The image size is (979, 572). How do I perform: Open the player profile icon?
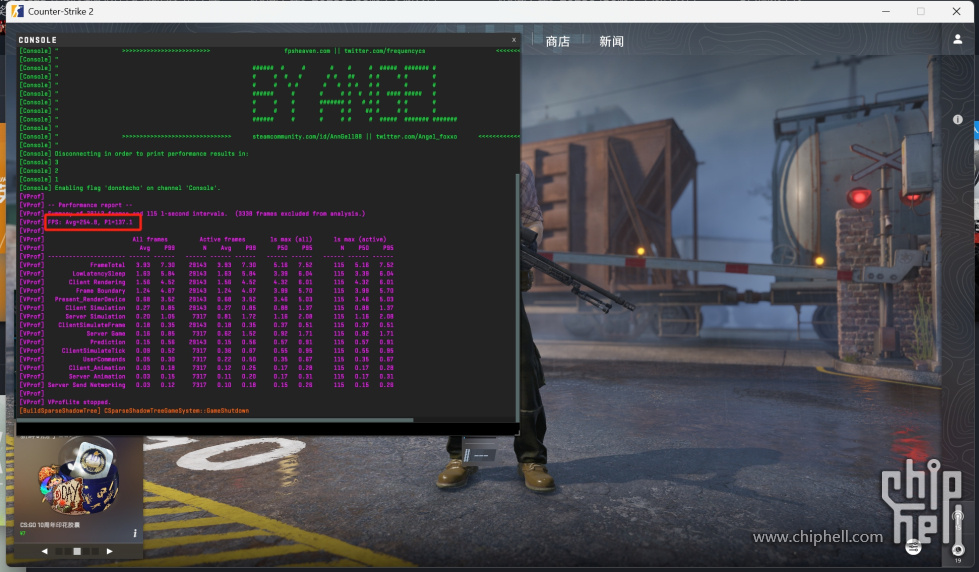(957, 39)
